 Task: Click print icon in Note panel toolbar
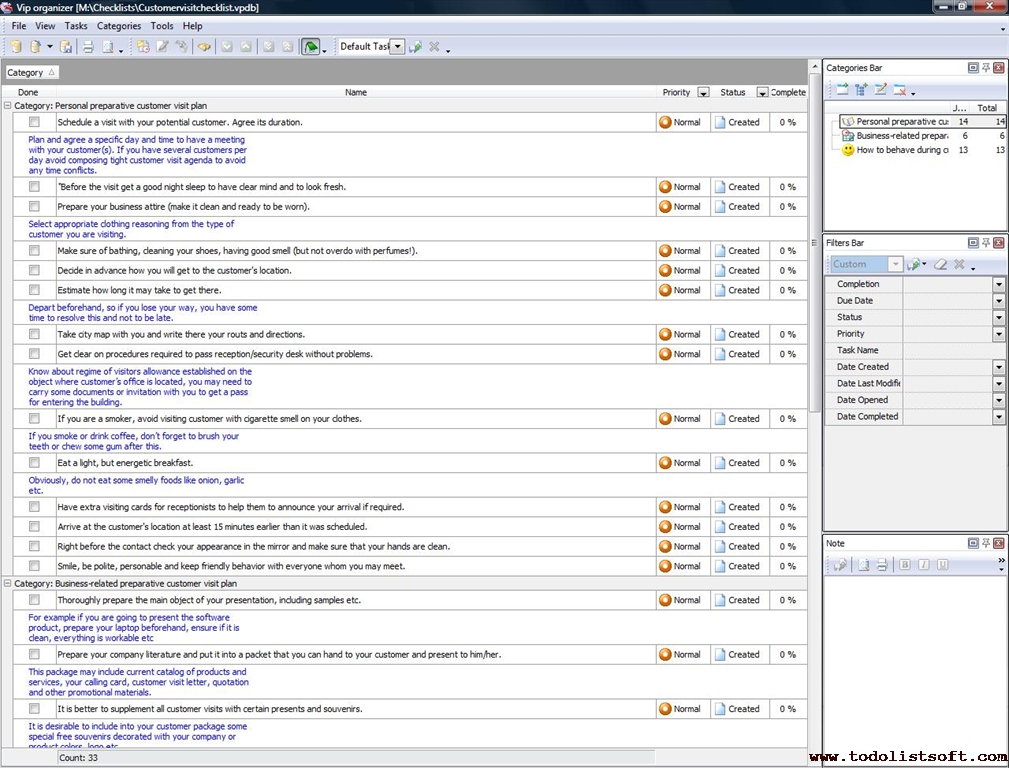point(882,565)
